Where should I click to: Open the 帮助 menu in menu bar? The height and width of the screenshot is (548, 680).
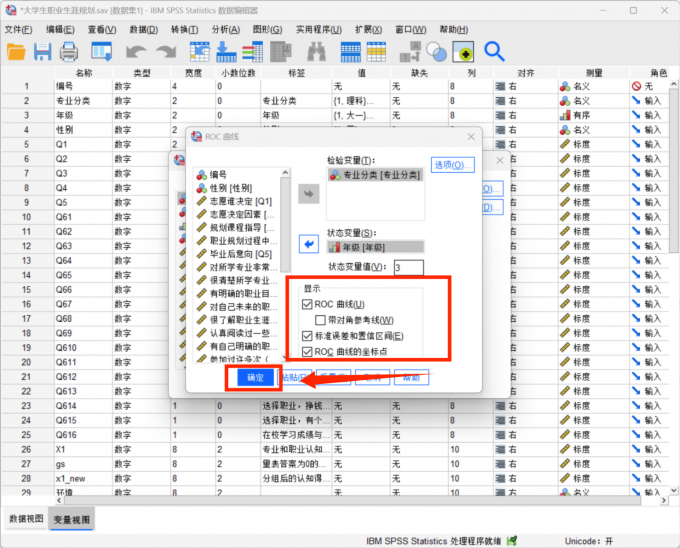click(454, 29)
